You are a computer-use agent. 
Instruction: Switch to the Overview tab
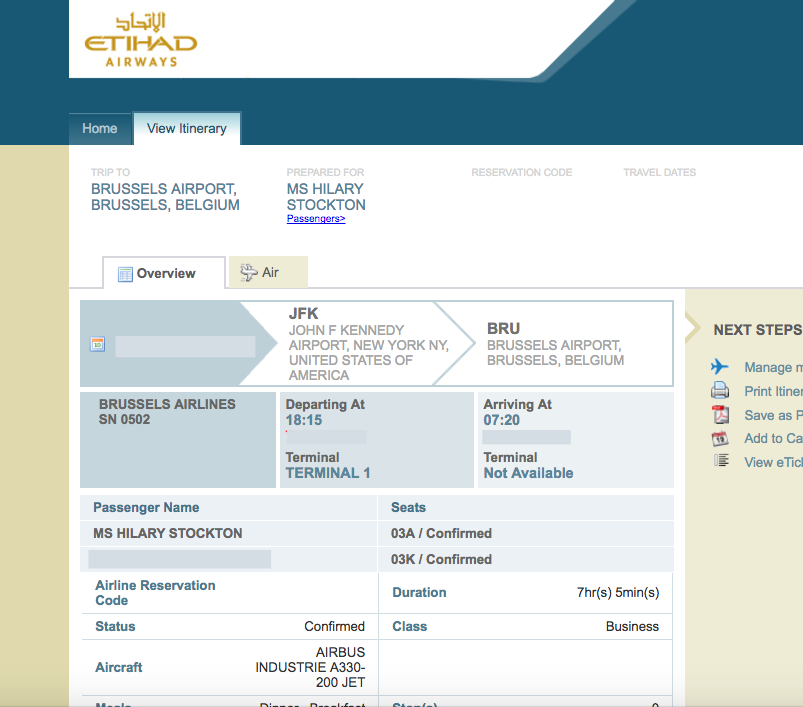(x=164, y=273)
